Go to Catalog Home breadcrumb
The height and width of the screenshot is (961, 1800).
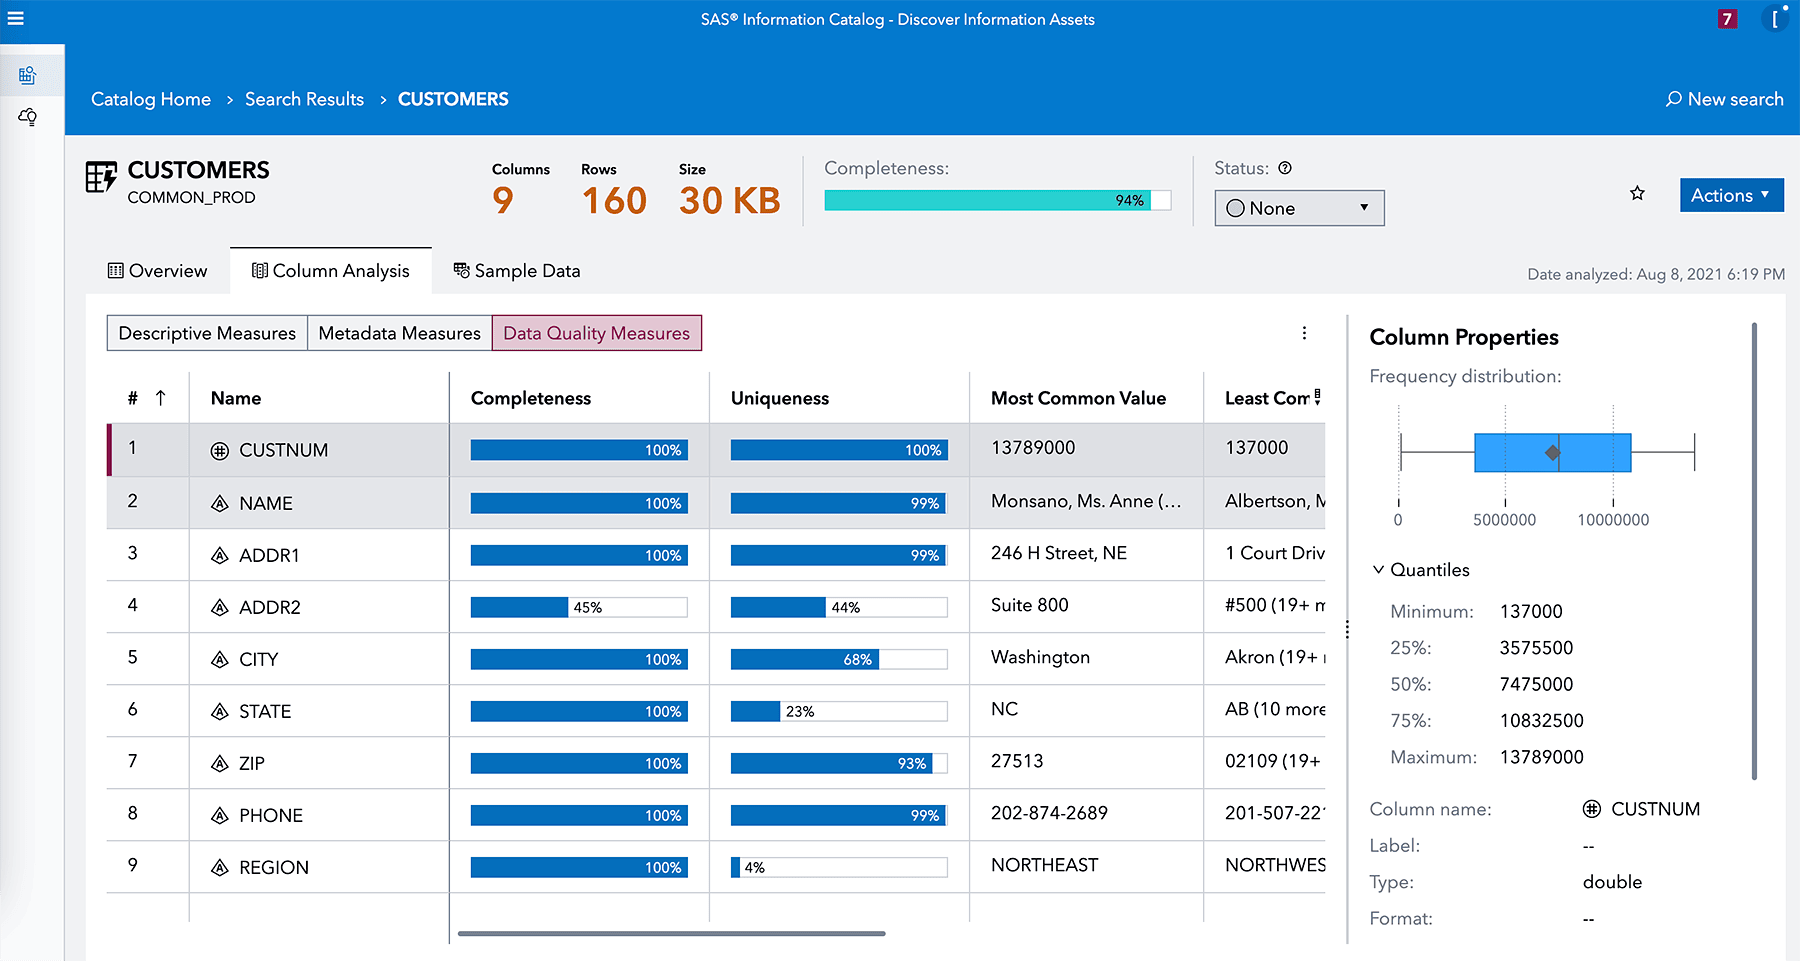(151, 99)
